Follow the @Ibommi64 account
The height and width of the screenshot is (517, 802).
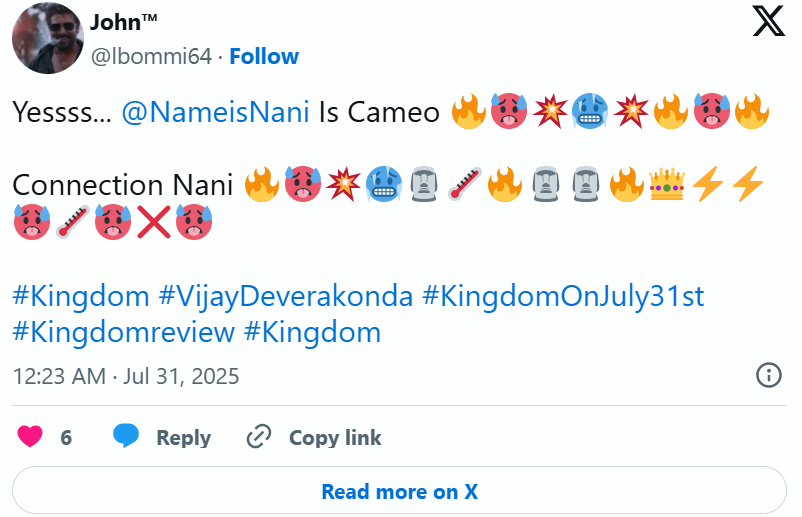263,56
